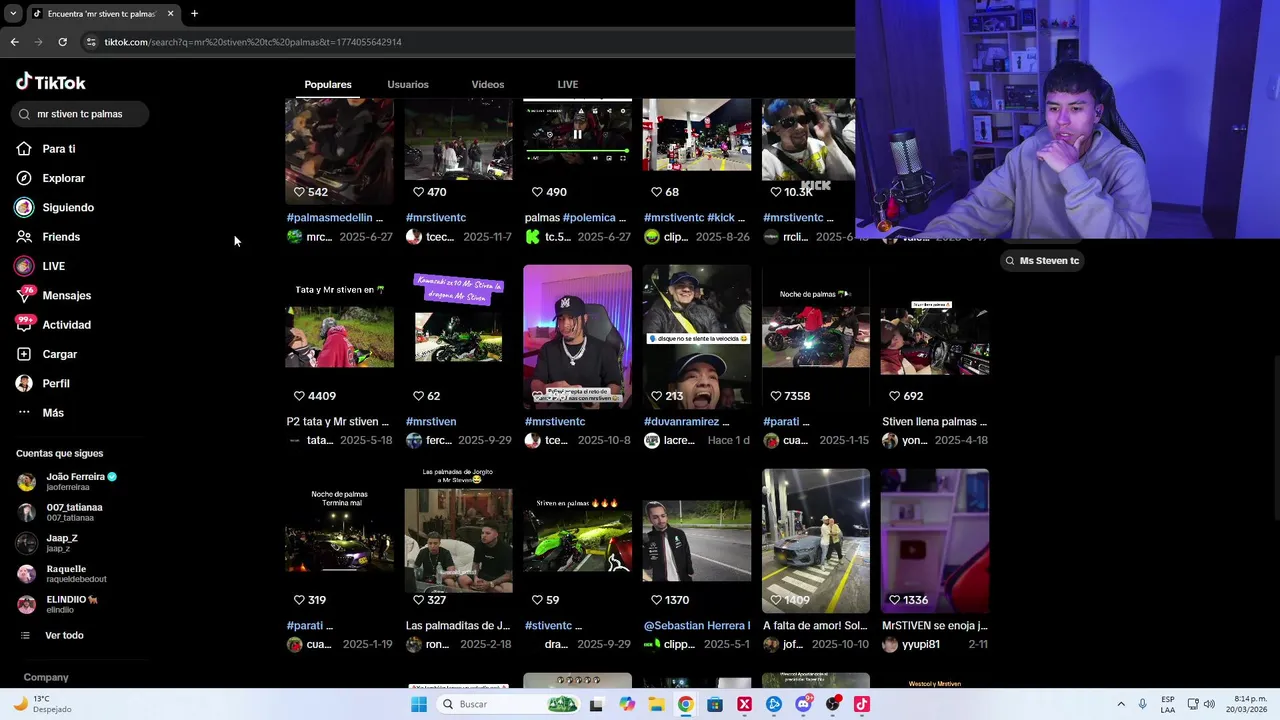Open João Ferreira's followed account
Image resolution: width=1280 pixels, height=720 pixels.
[x=66, y=481]
